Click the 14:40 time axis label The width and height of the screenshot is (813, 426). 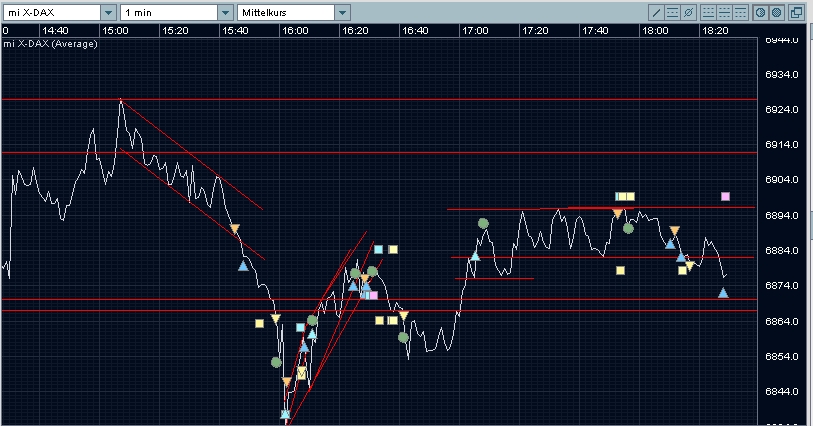[x=55, y=31]
